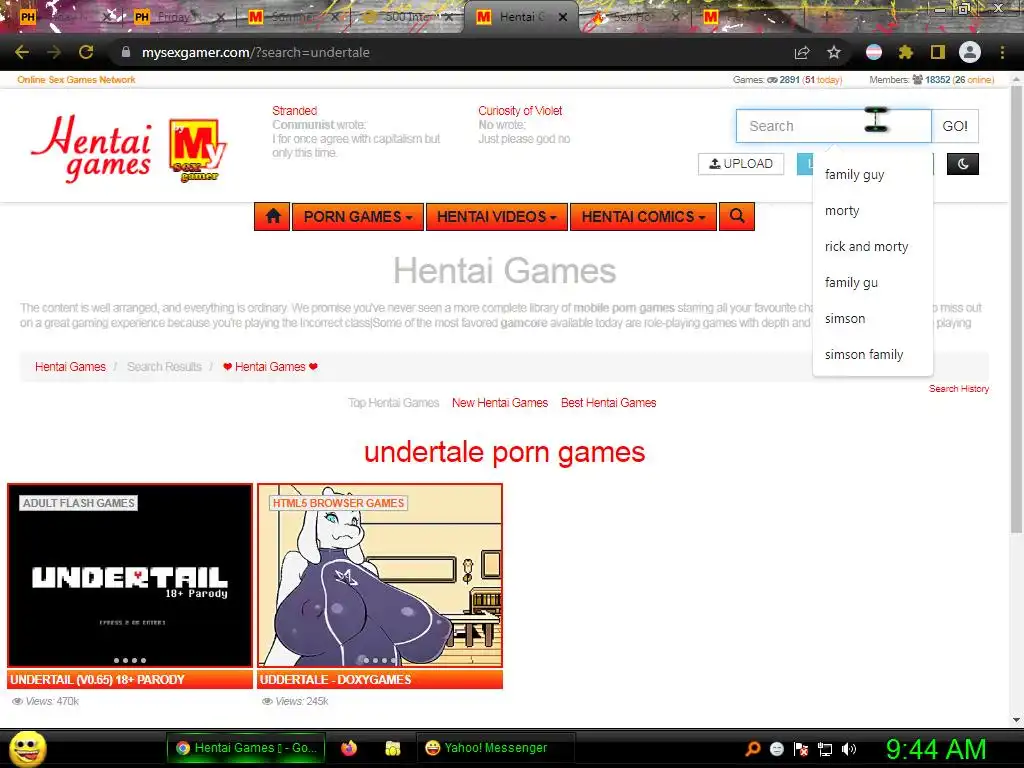Open the 'Stranded' comment link
Screen dimensions: 1024x768
click(295, 111)
